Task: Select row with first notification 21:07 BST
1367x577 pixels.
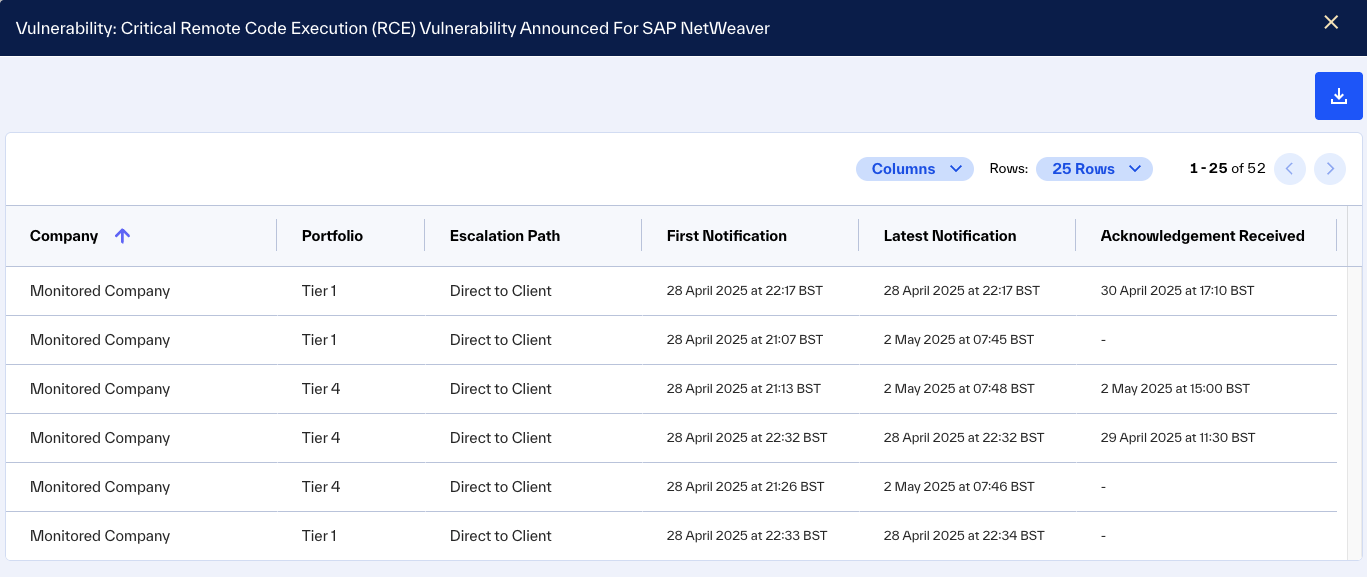Action: (x=672, y=340)
